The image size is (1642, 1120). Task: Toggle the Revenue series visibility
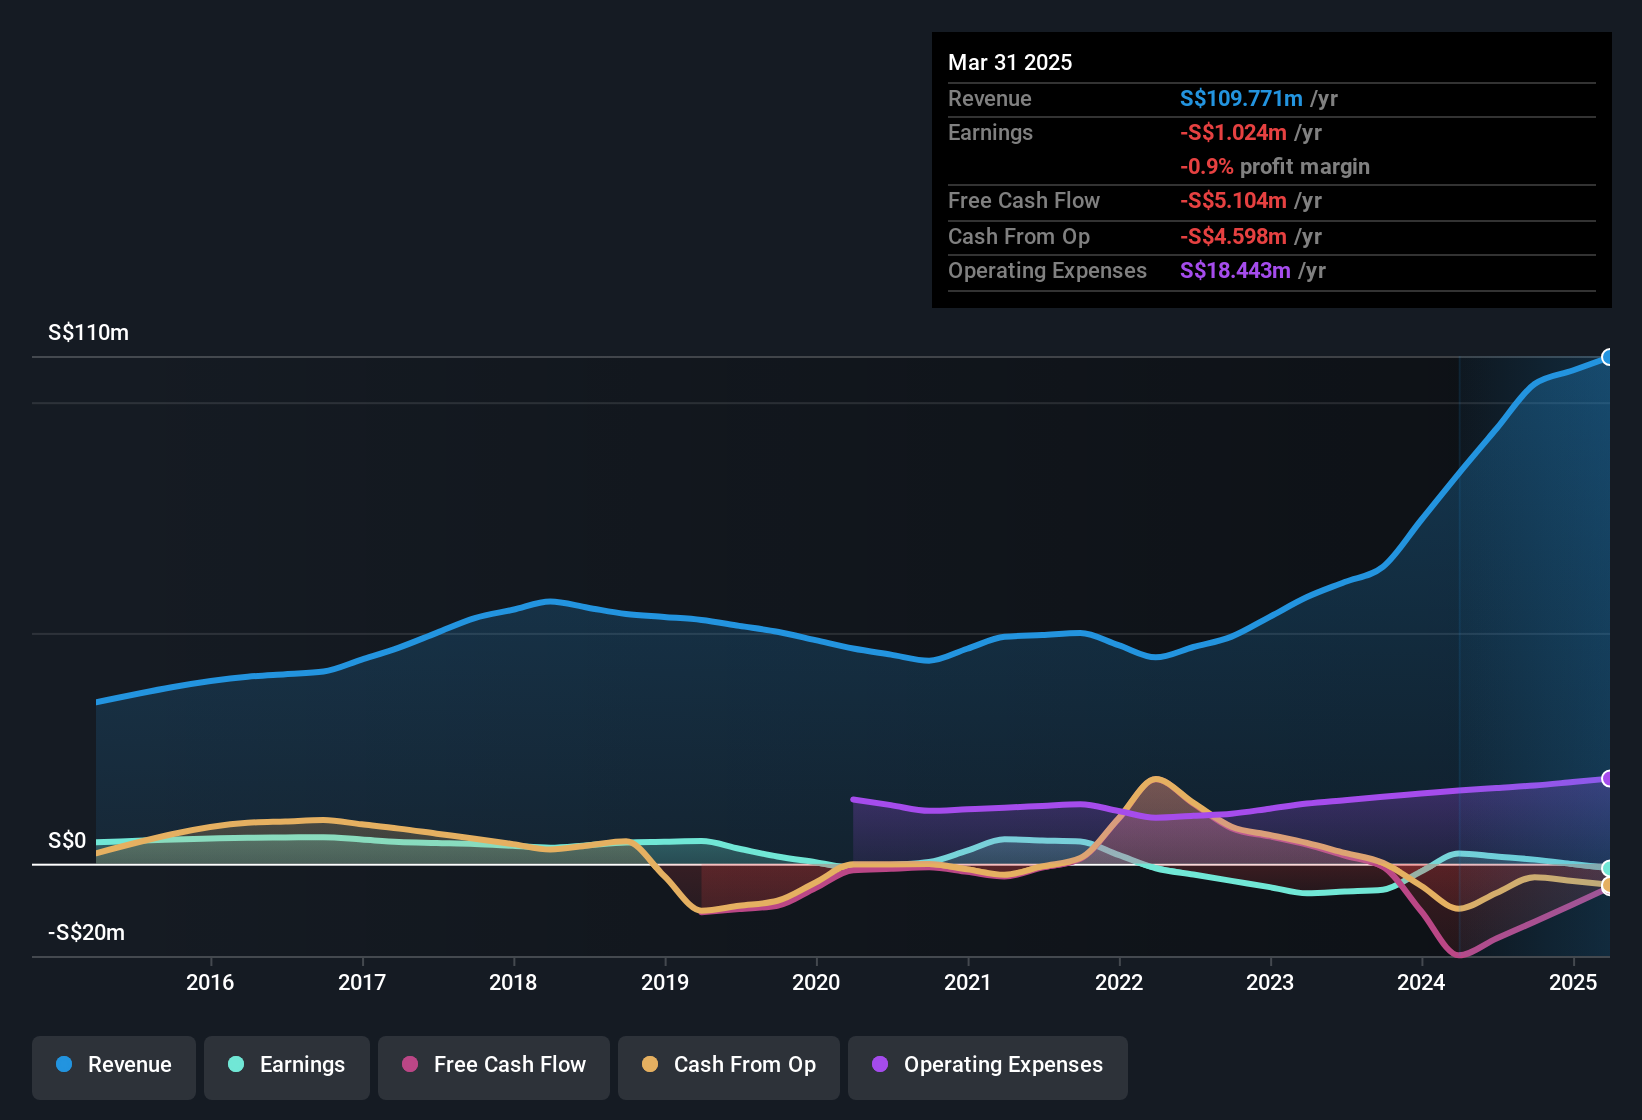[113, 1066]
